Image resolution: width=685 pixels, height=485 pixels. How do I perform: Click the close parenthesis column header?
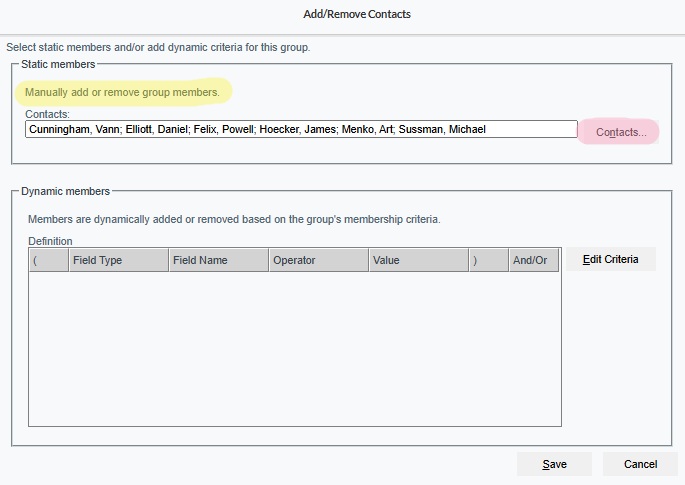[488, 260]
